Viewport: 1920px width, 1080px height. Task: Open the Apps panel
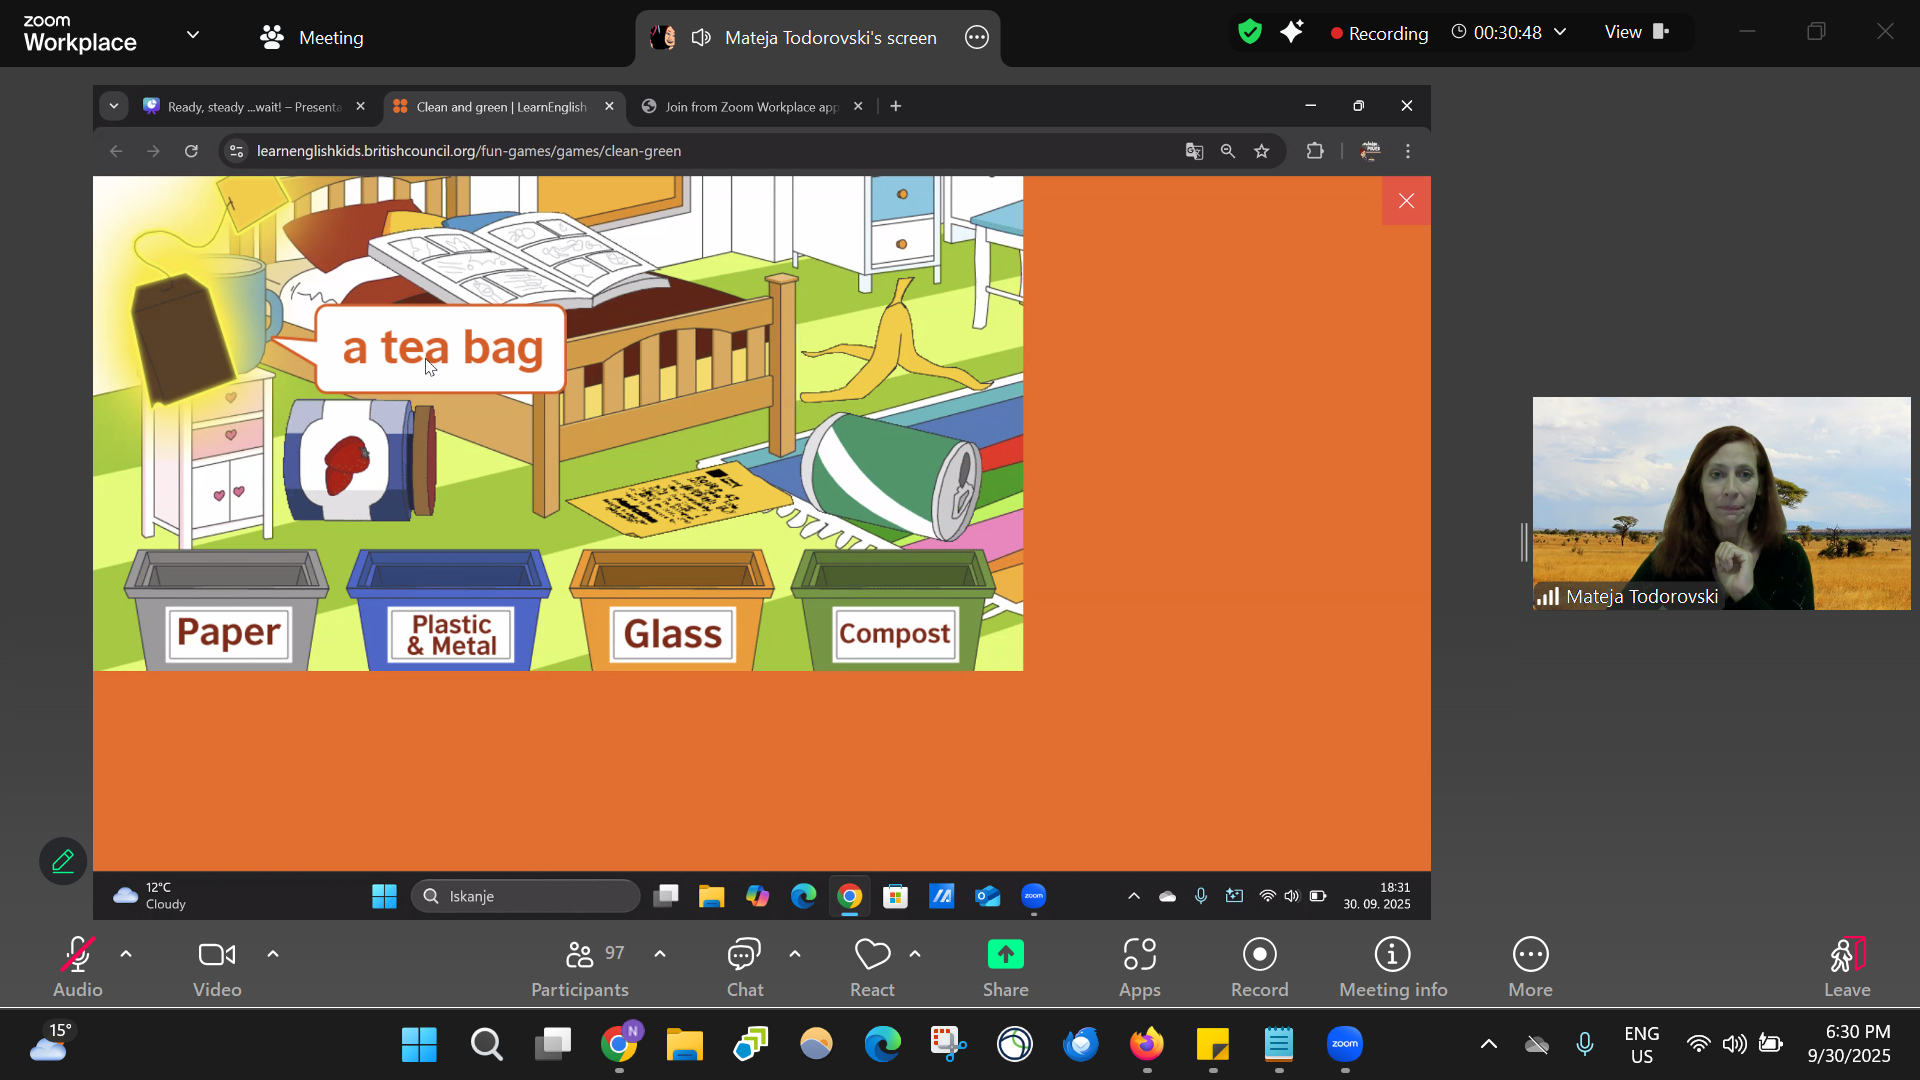(1139, 966)
